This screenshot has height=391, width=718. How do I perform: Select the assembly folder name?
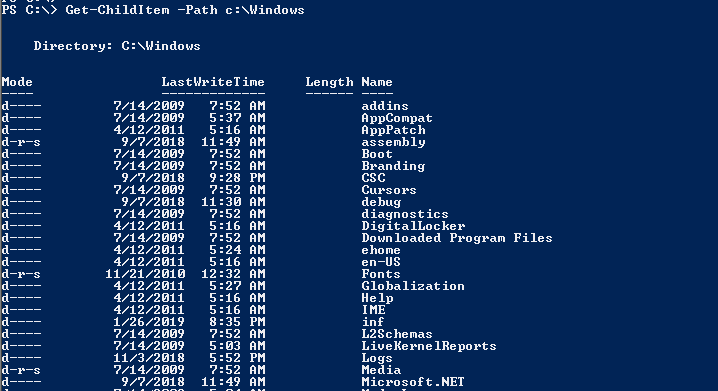click(393, 142)
